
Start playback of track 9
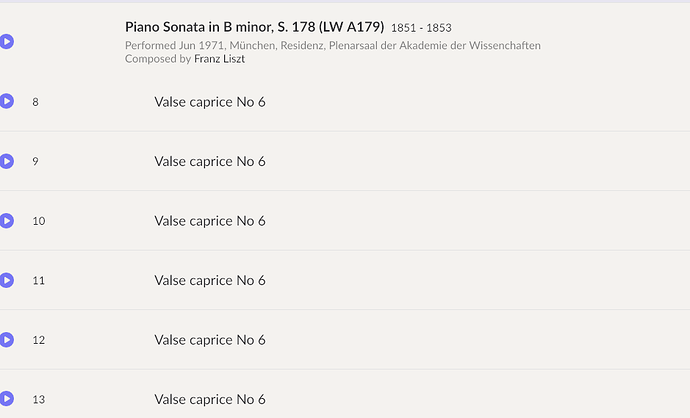[7, 161]
